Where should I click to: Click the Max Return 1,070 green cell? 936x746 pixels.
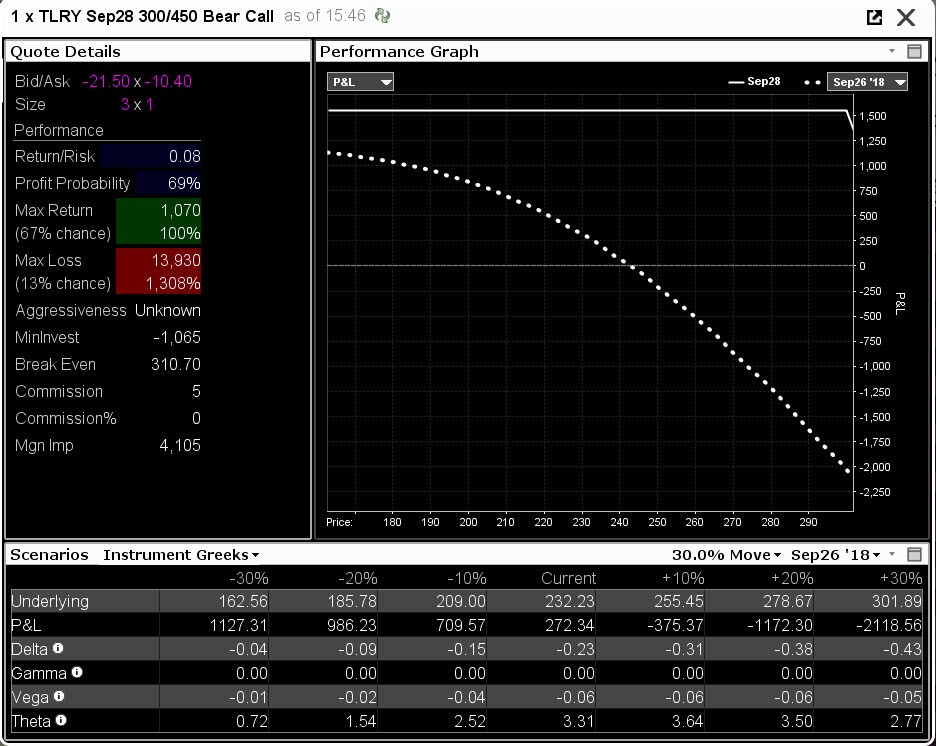tap(158, 210)
